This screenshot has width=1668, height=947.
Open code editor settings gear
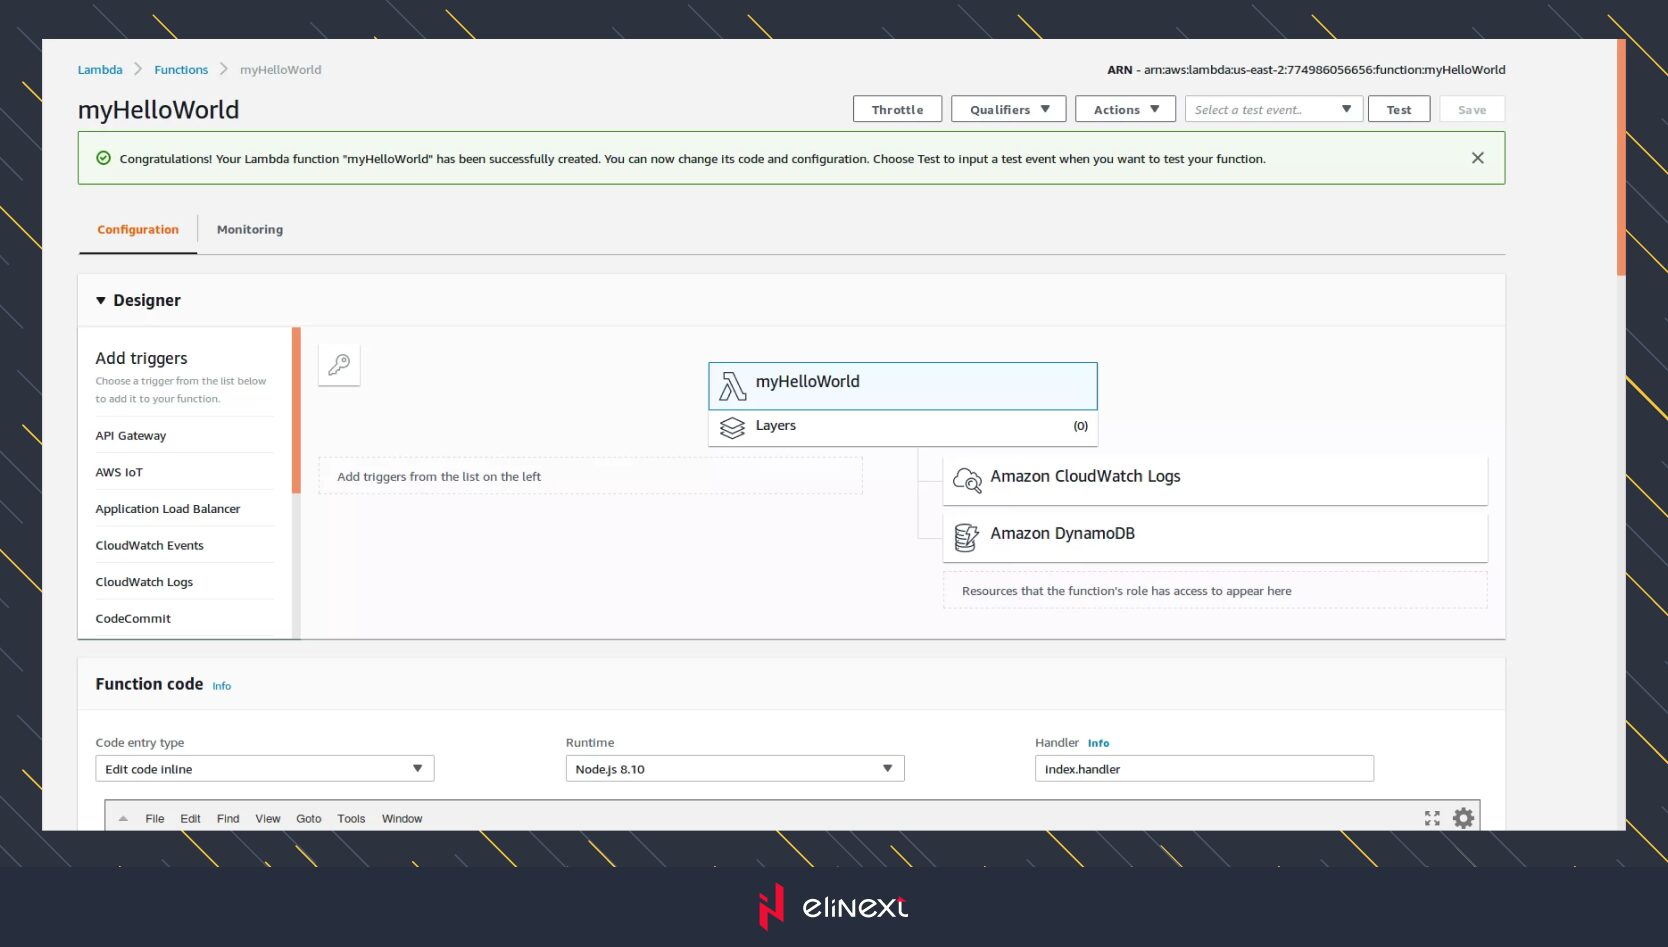pos(1463,818)
